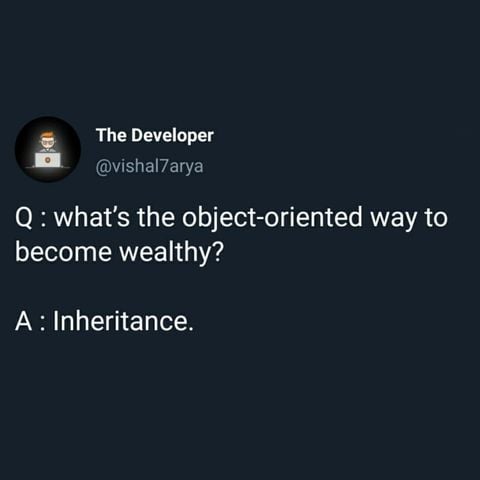The height and width of the screenshot is (480, 480).
Task: Open The Developer display name
Action: click(x=155, y=135)
